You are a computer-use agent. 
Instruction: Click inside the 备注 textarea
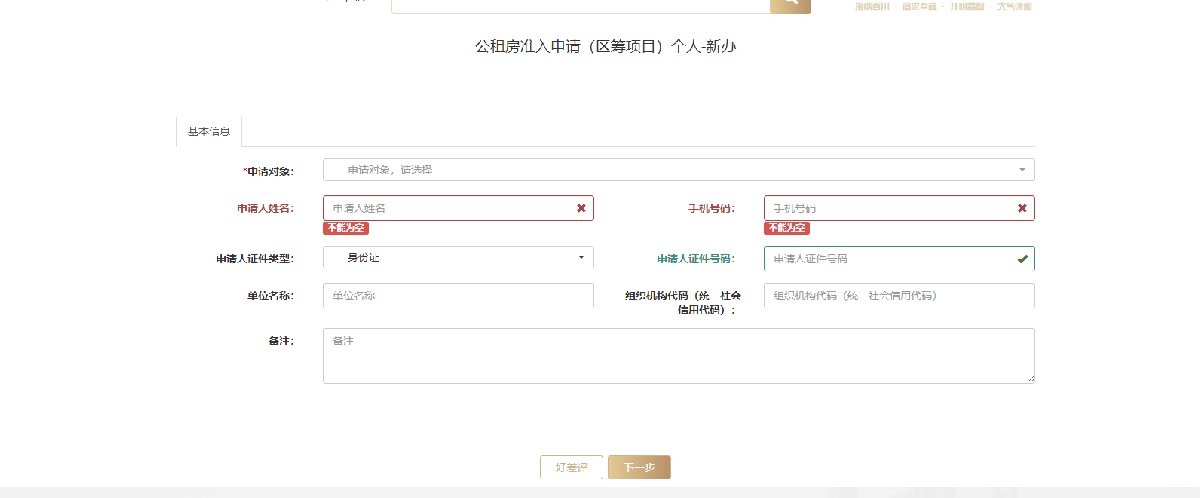click(x=679, y=355)
